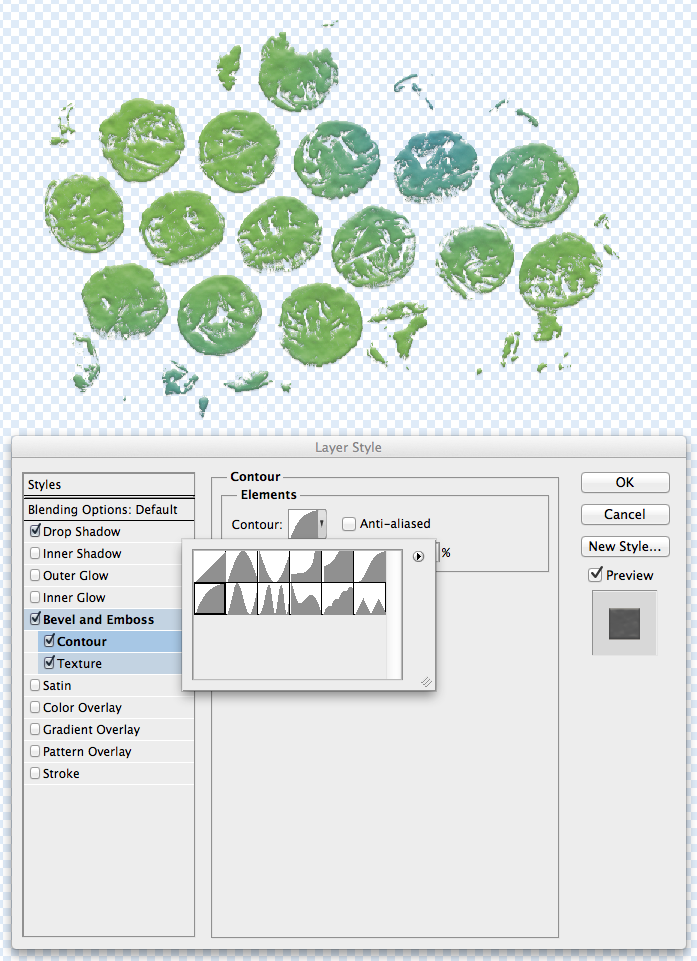Viewport: 697px width, 961px height.
Task: Click OK to apply layer style
Action: pyautogui.click(x=625, y=482)
